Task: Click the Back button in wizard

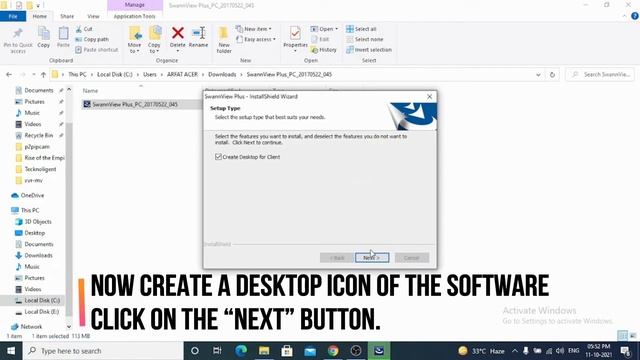Action: [337, 258]
